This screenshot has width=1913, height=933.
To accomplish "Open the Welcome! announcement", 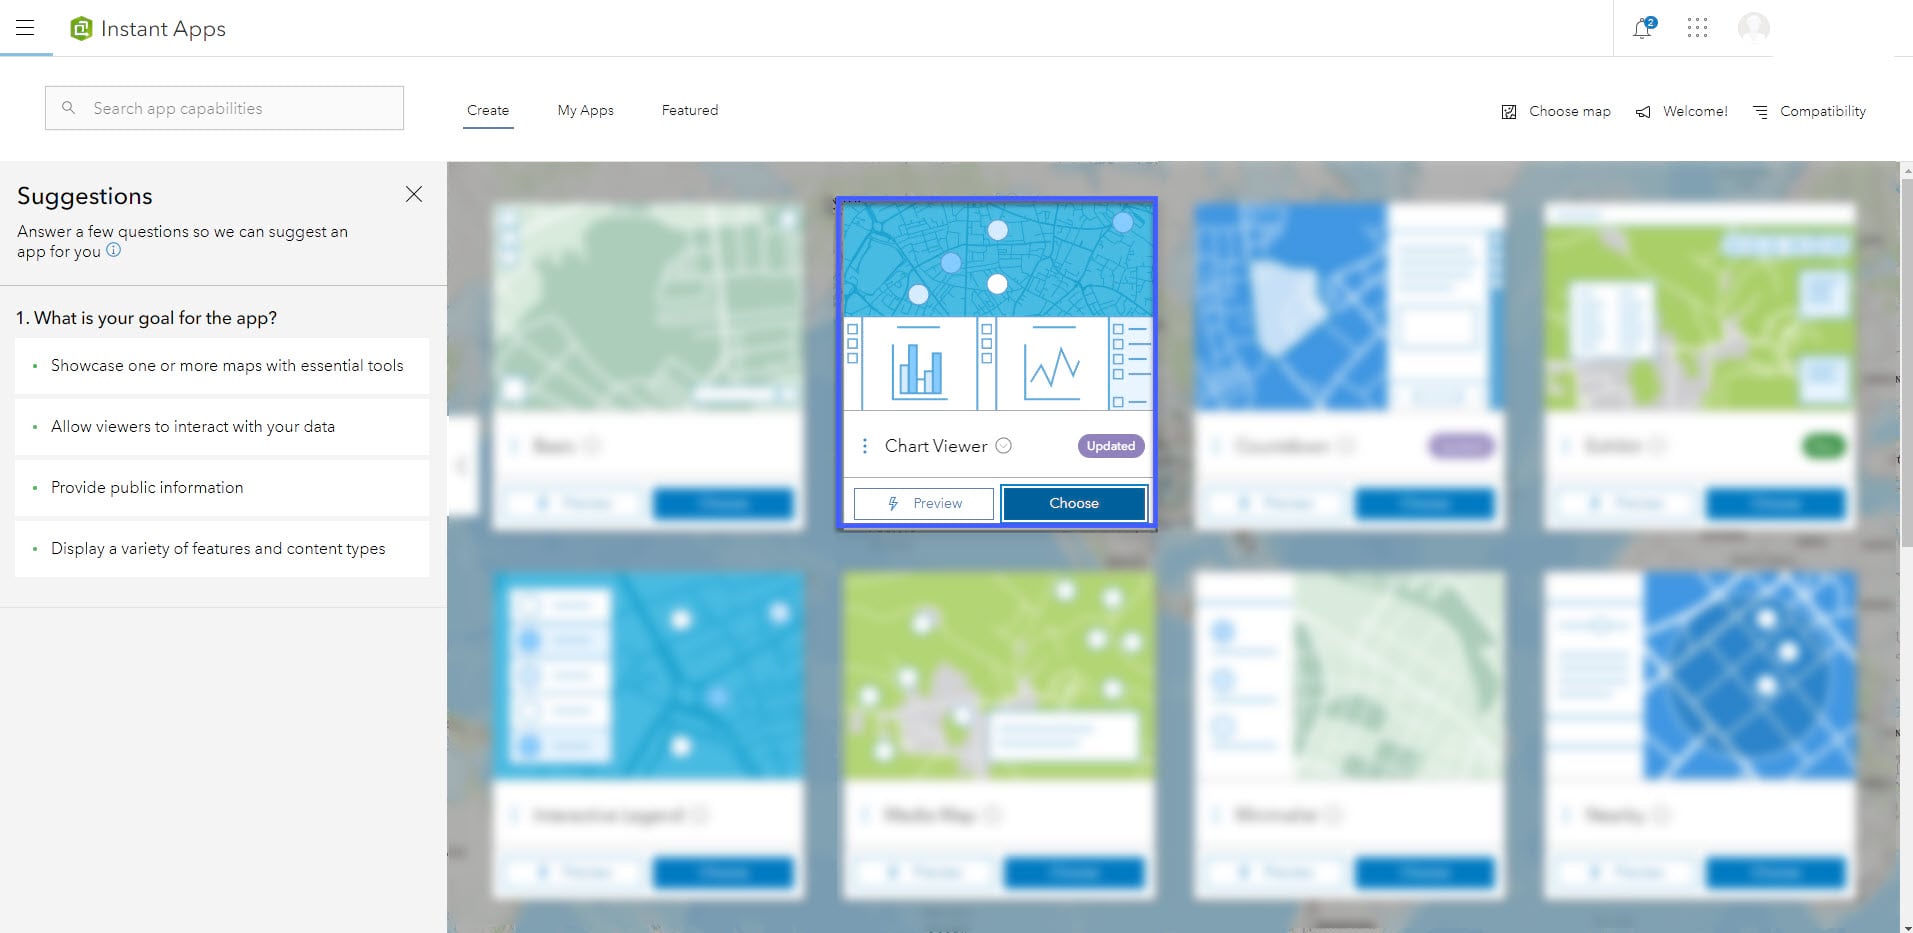I will [x=1681, y=112].
